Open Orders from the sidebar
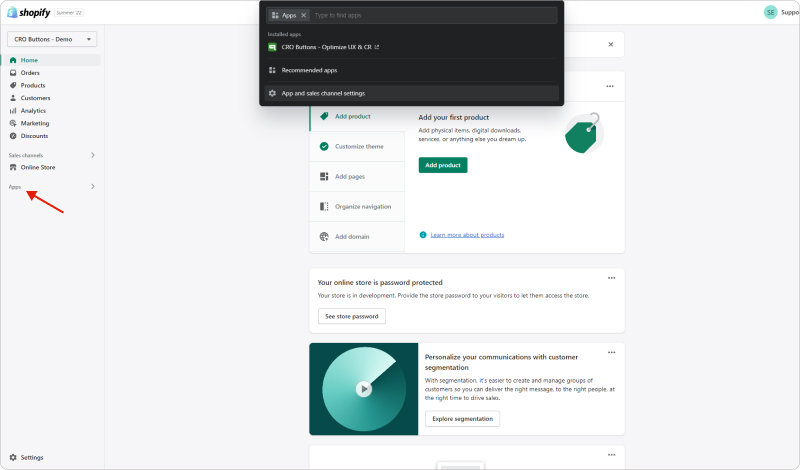Viewport: 800px width, 470px height. 30,73
